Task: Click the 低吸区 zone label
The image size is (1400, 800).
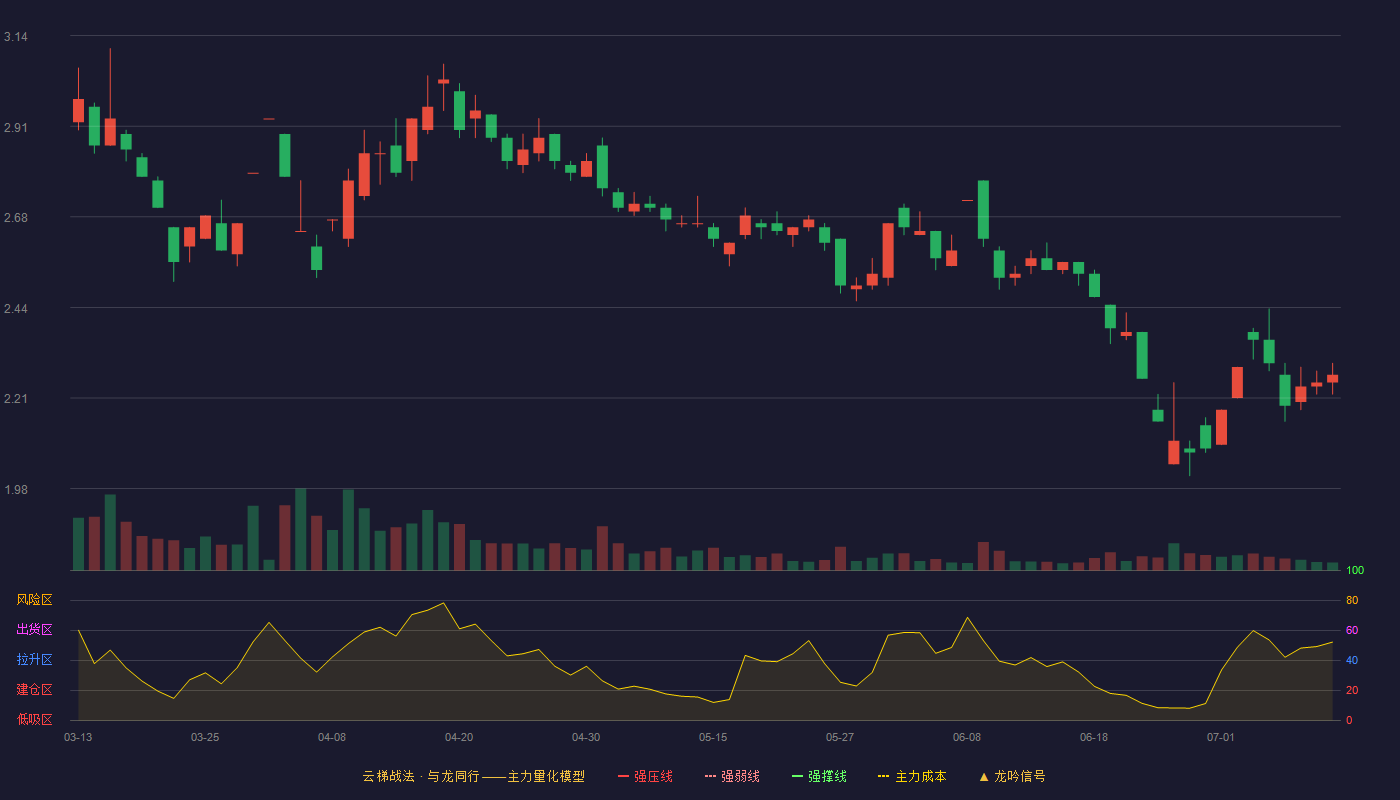Action: click(x=34, y=719)
